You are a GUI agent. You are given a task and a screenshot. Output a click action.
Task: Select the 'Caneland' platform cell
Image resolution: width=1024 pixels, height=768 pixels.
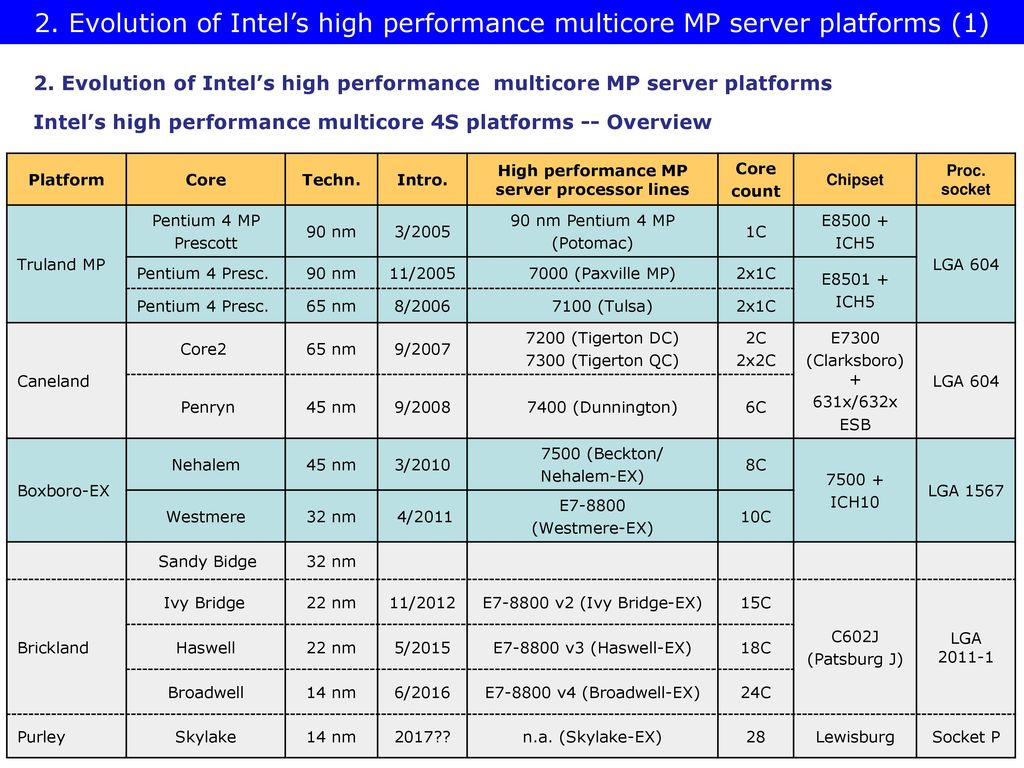tap(67, 381)
